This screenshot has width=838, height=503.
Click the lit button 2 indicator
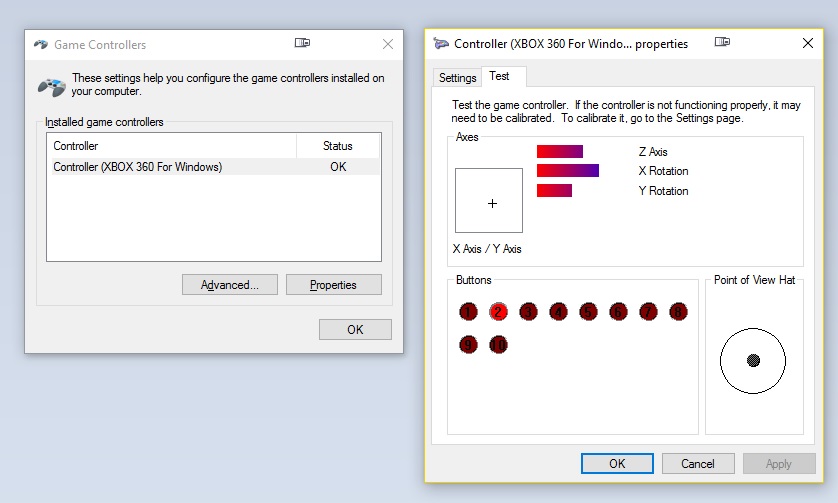[x=498, y=312]
